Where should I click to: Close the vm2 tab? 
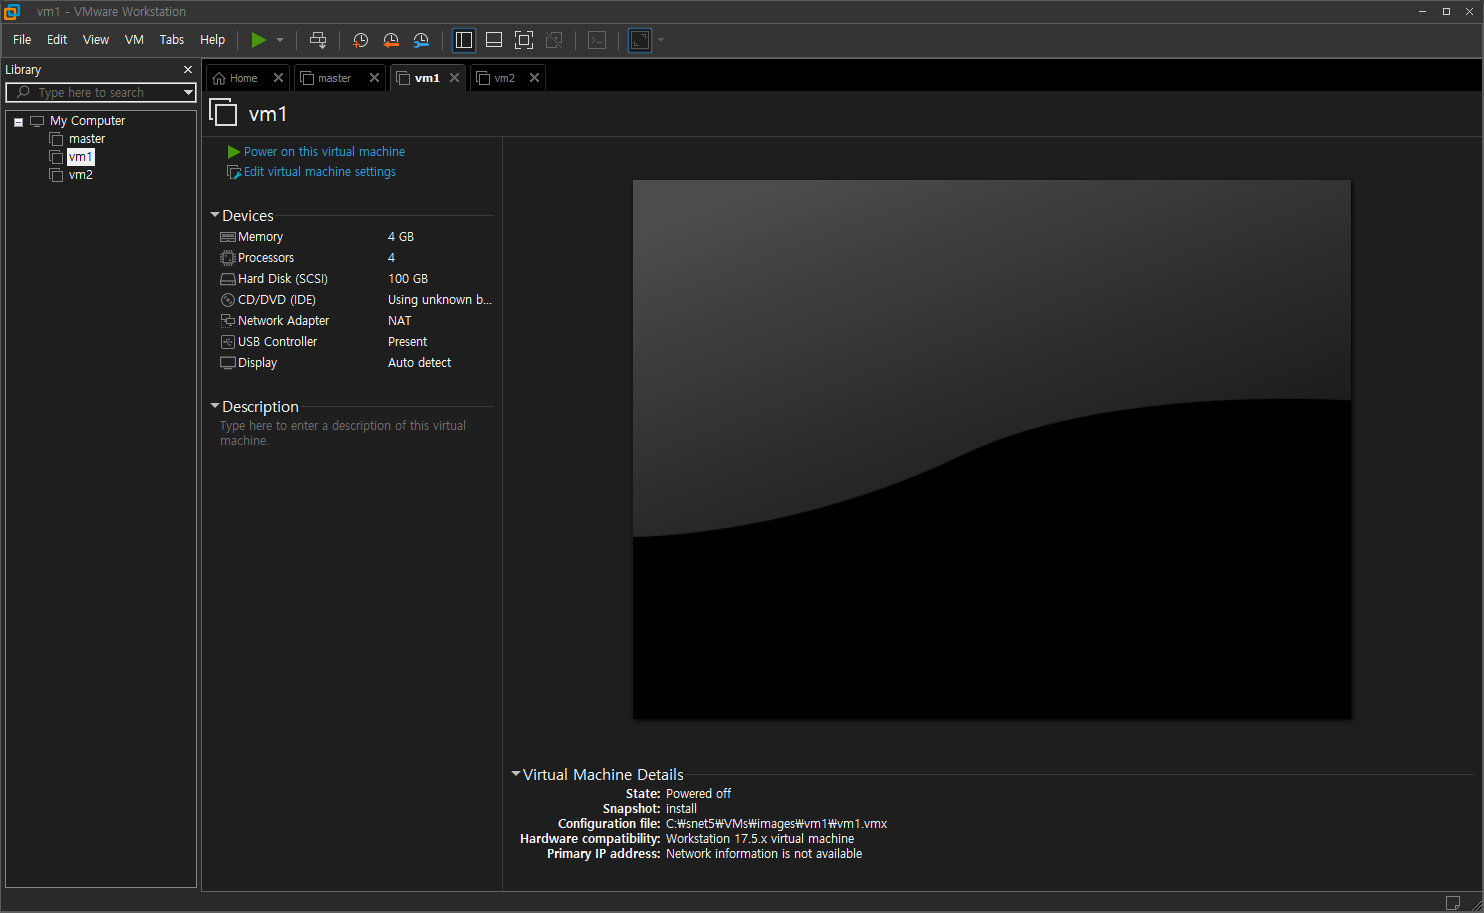[534, 78]
